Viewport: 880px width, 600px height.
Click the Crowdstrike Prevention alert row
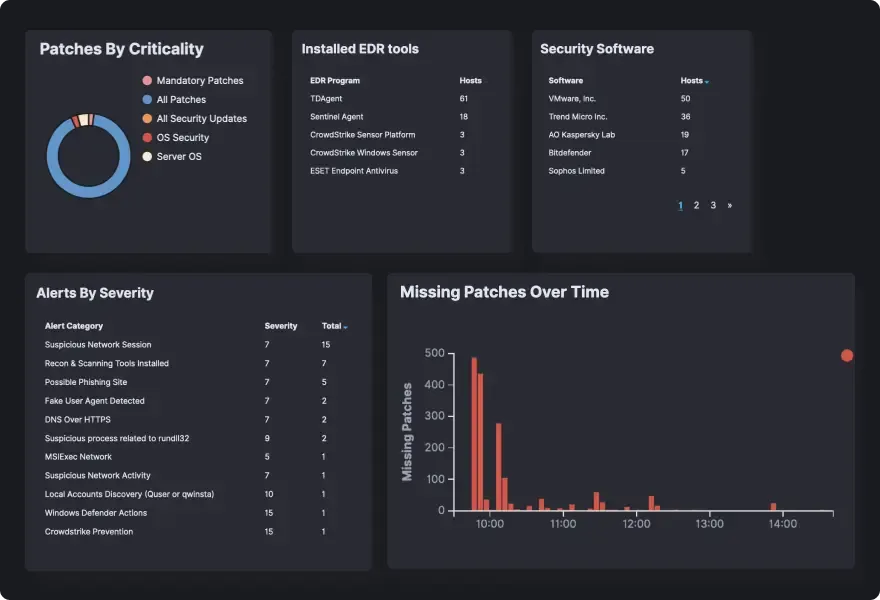tap(89, 532)
